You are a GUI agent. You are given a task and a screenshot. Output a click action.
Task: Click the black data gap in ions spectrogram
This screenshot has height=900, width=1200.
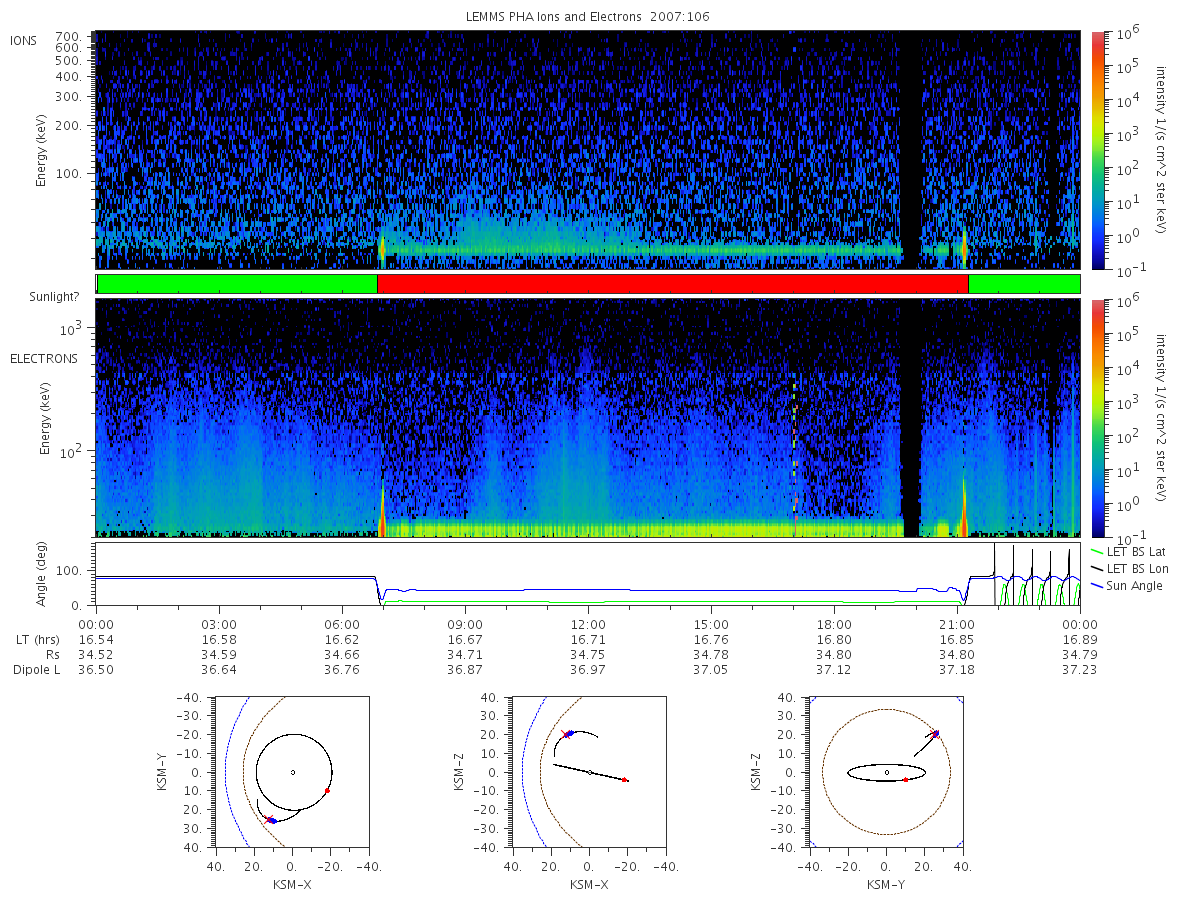point(909,150)
